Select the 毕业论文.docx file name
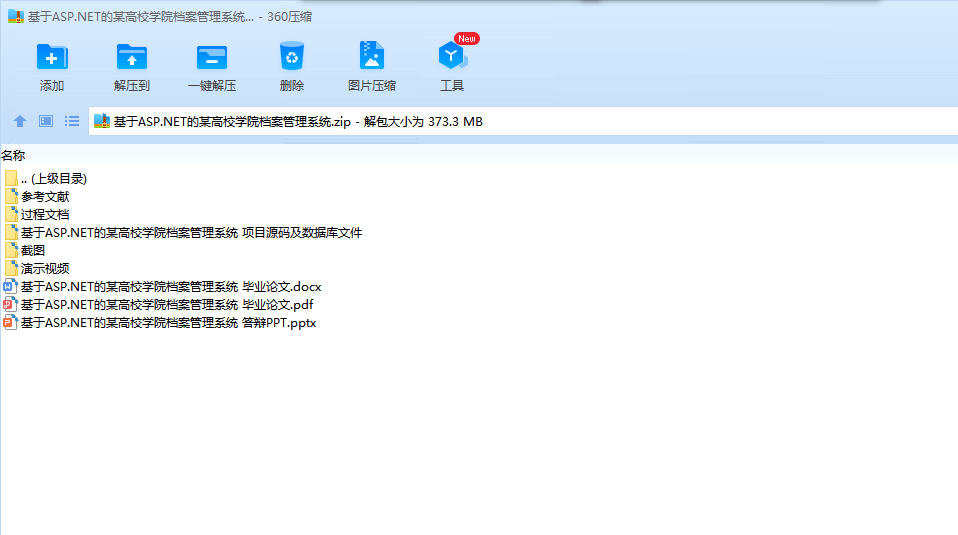958x535 pixels. tap(171, 286)
